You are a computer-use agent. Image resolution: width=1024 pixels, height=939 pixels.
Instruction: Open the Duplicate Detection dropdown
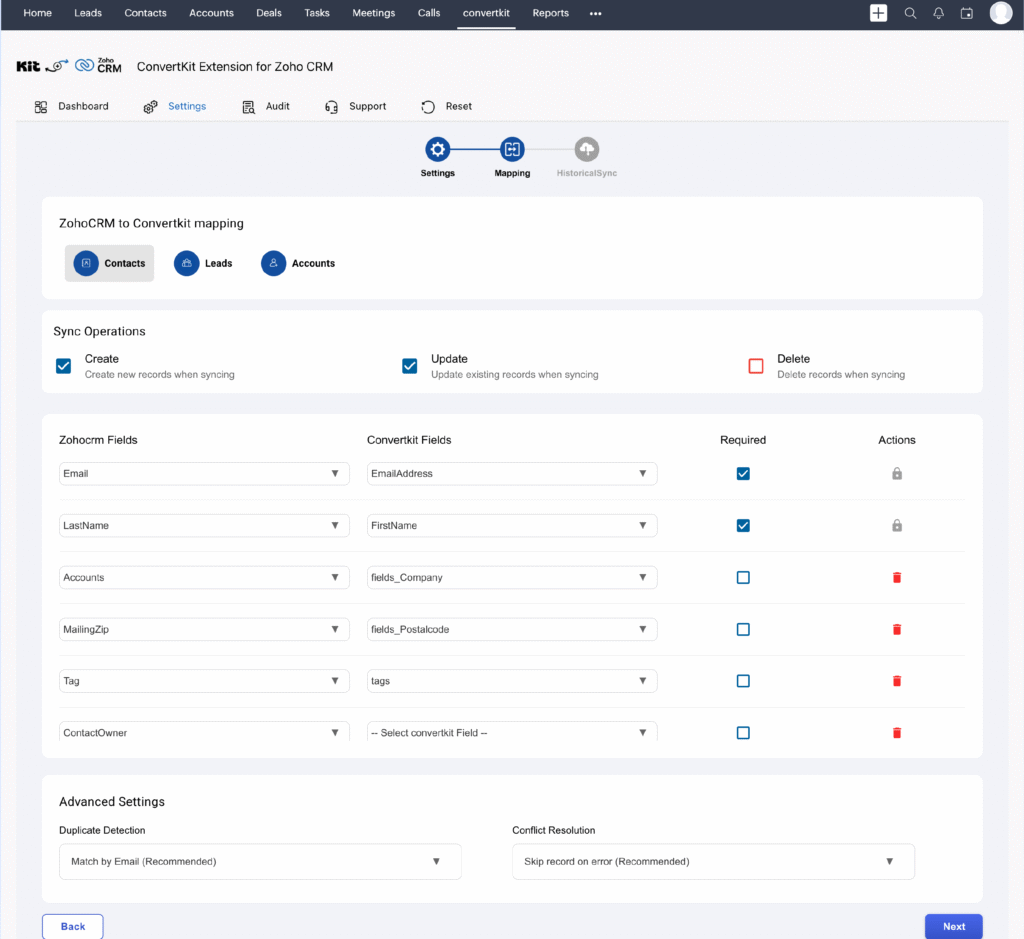tap(260, 861)
